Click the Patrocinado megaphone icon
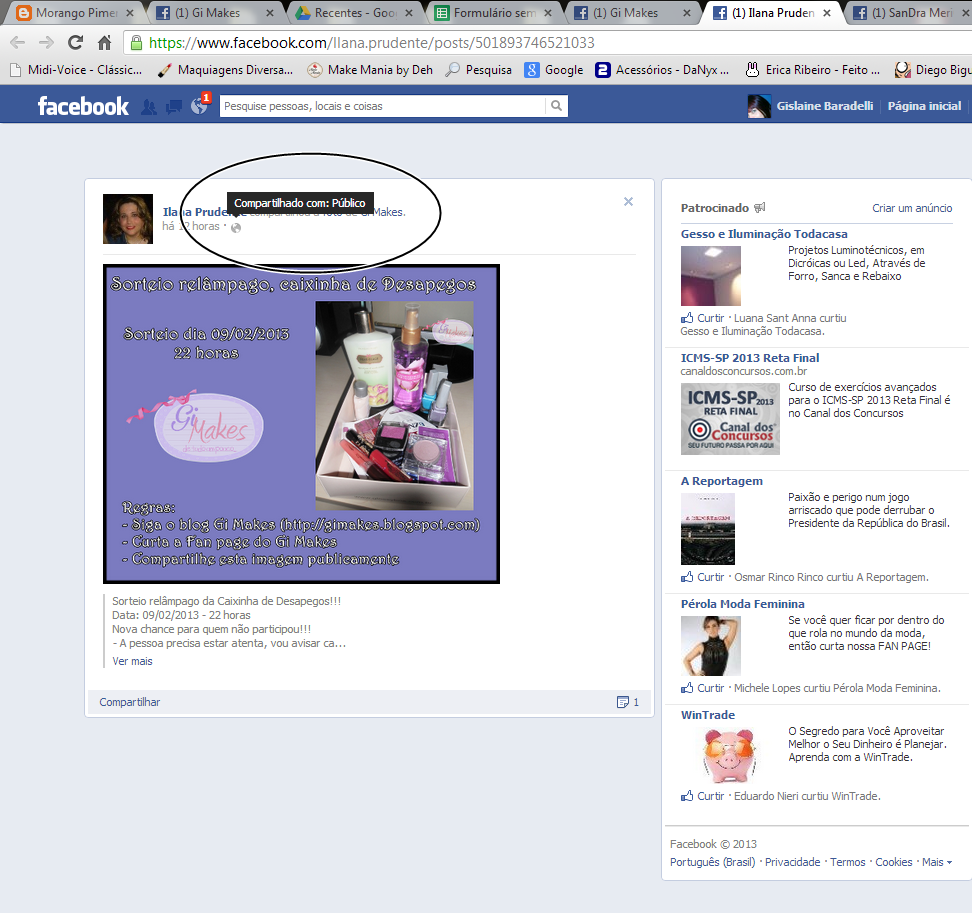 759,208
